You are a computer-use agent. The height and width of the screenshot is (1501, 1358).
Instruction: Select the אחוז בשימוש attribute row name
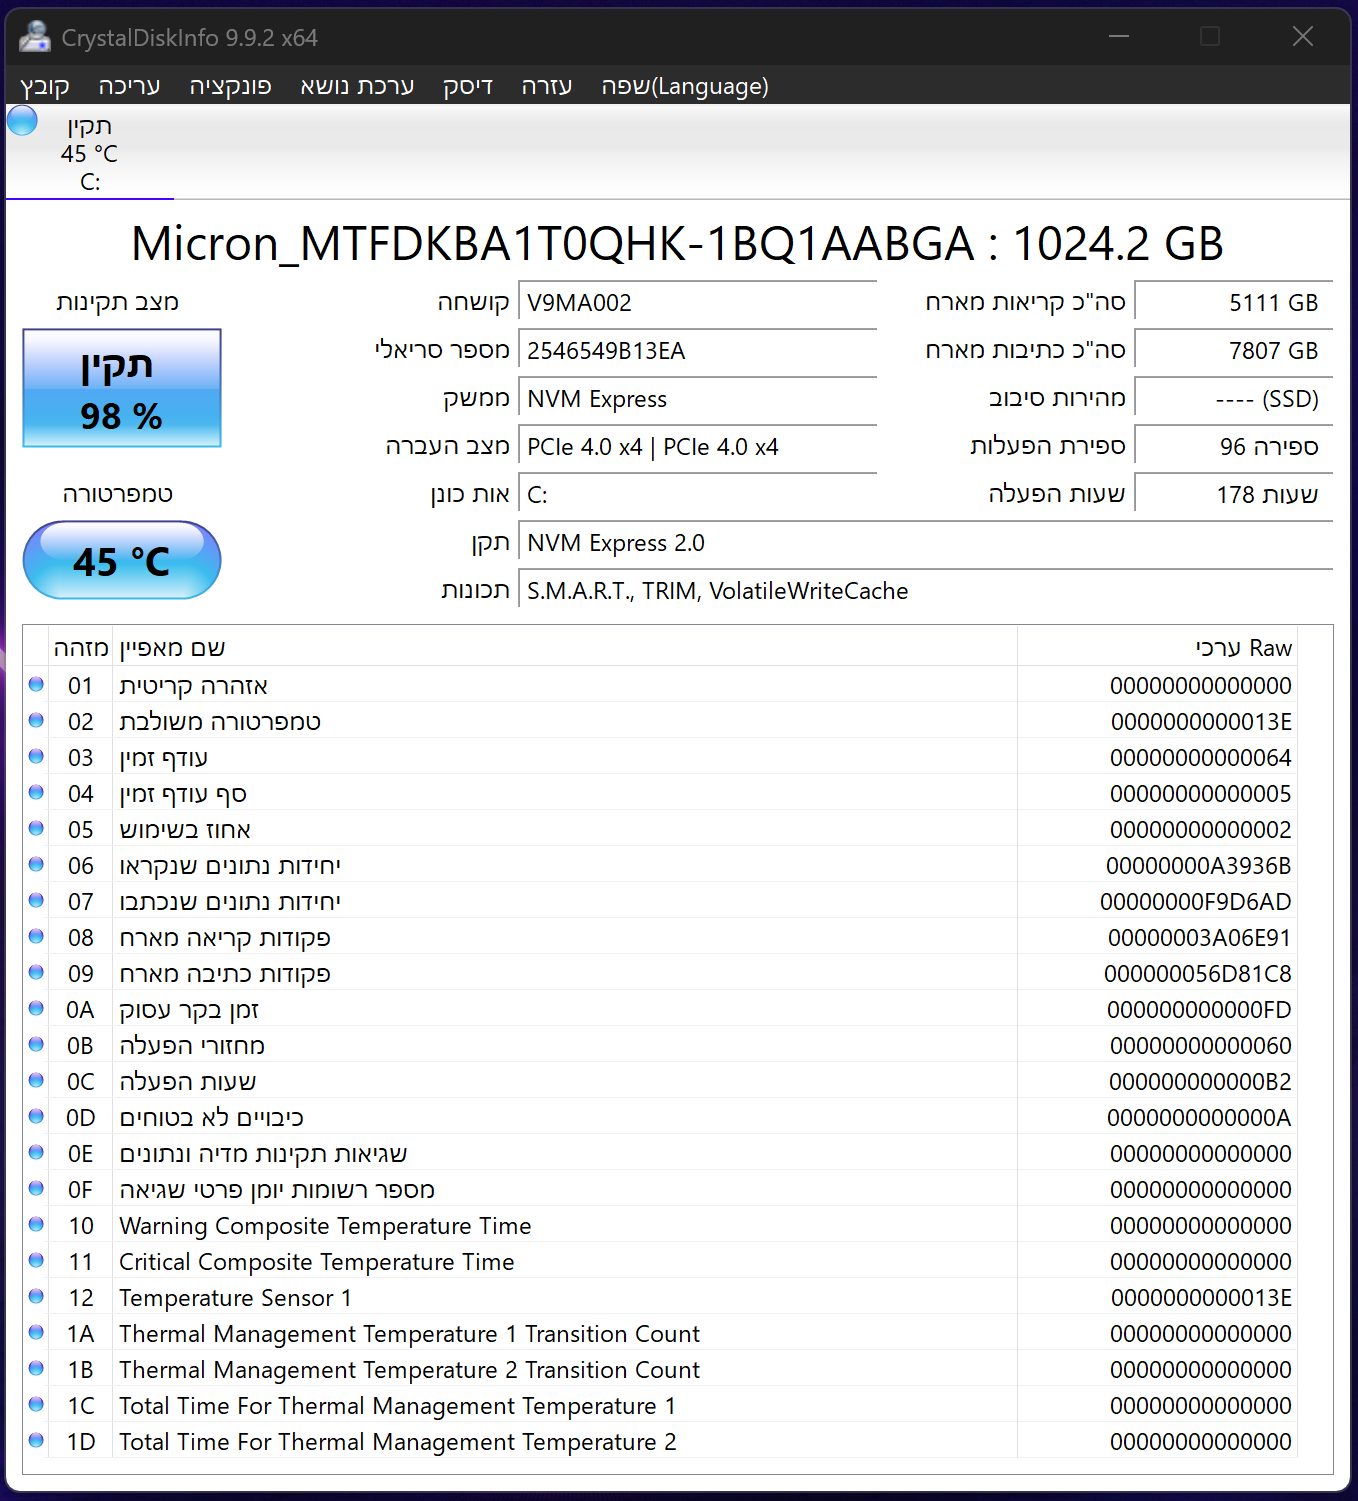185,830
